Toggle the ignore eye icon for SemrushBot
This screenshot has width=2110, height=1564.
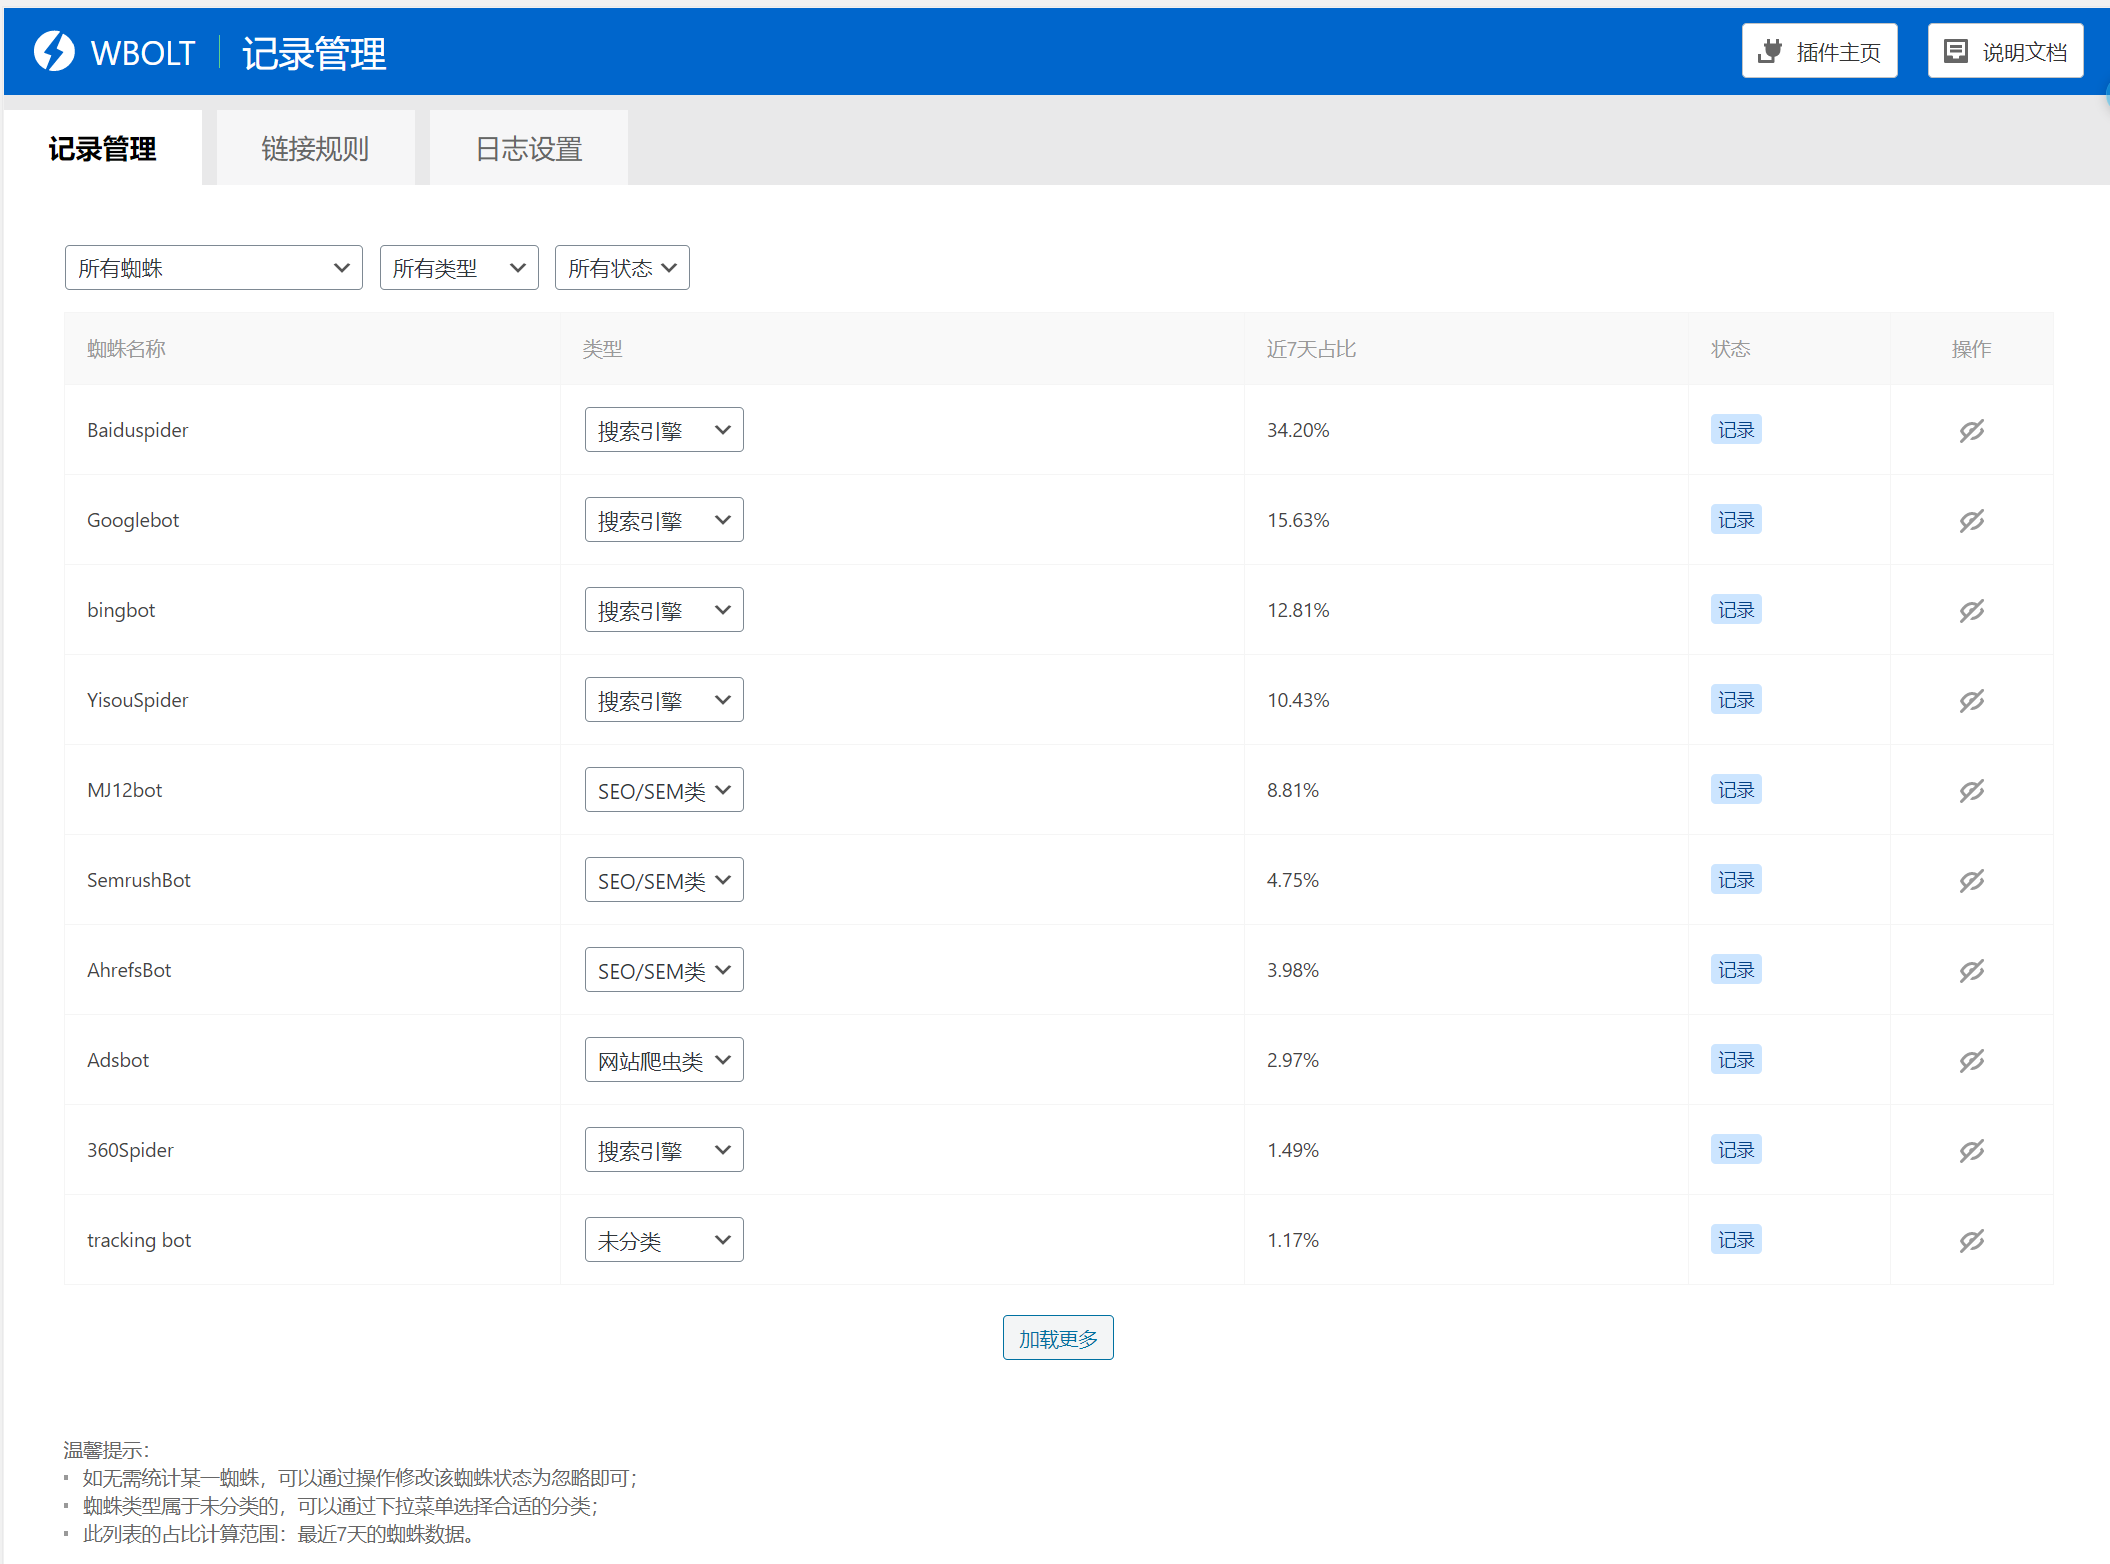point(1971,881)
